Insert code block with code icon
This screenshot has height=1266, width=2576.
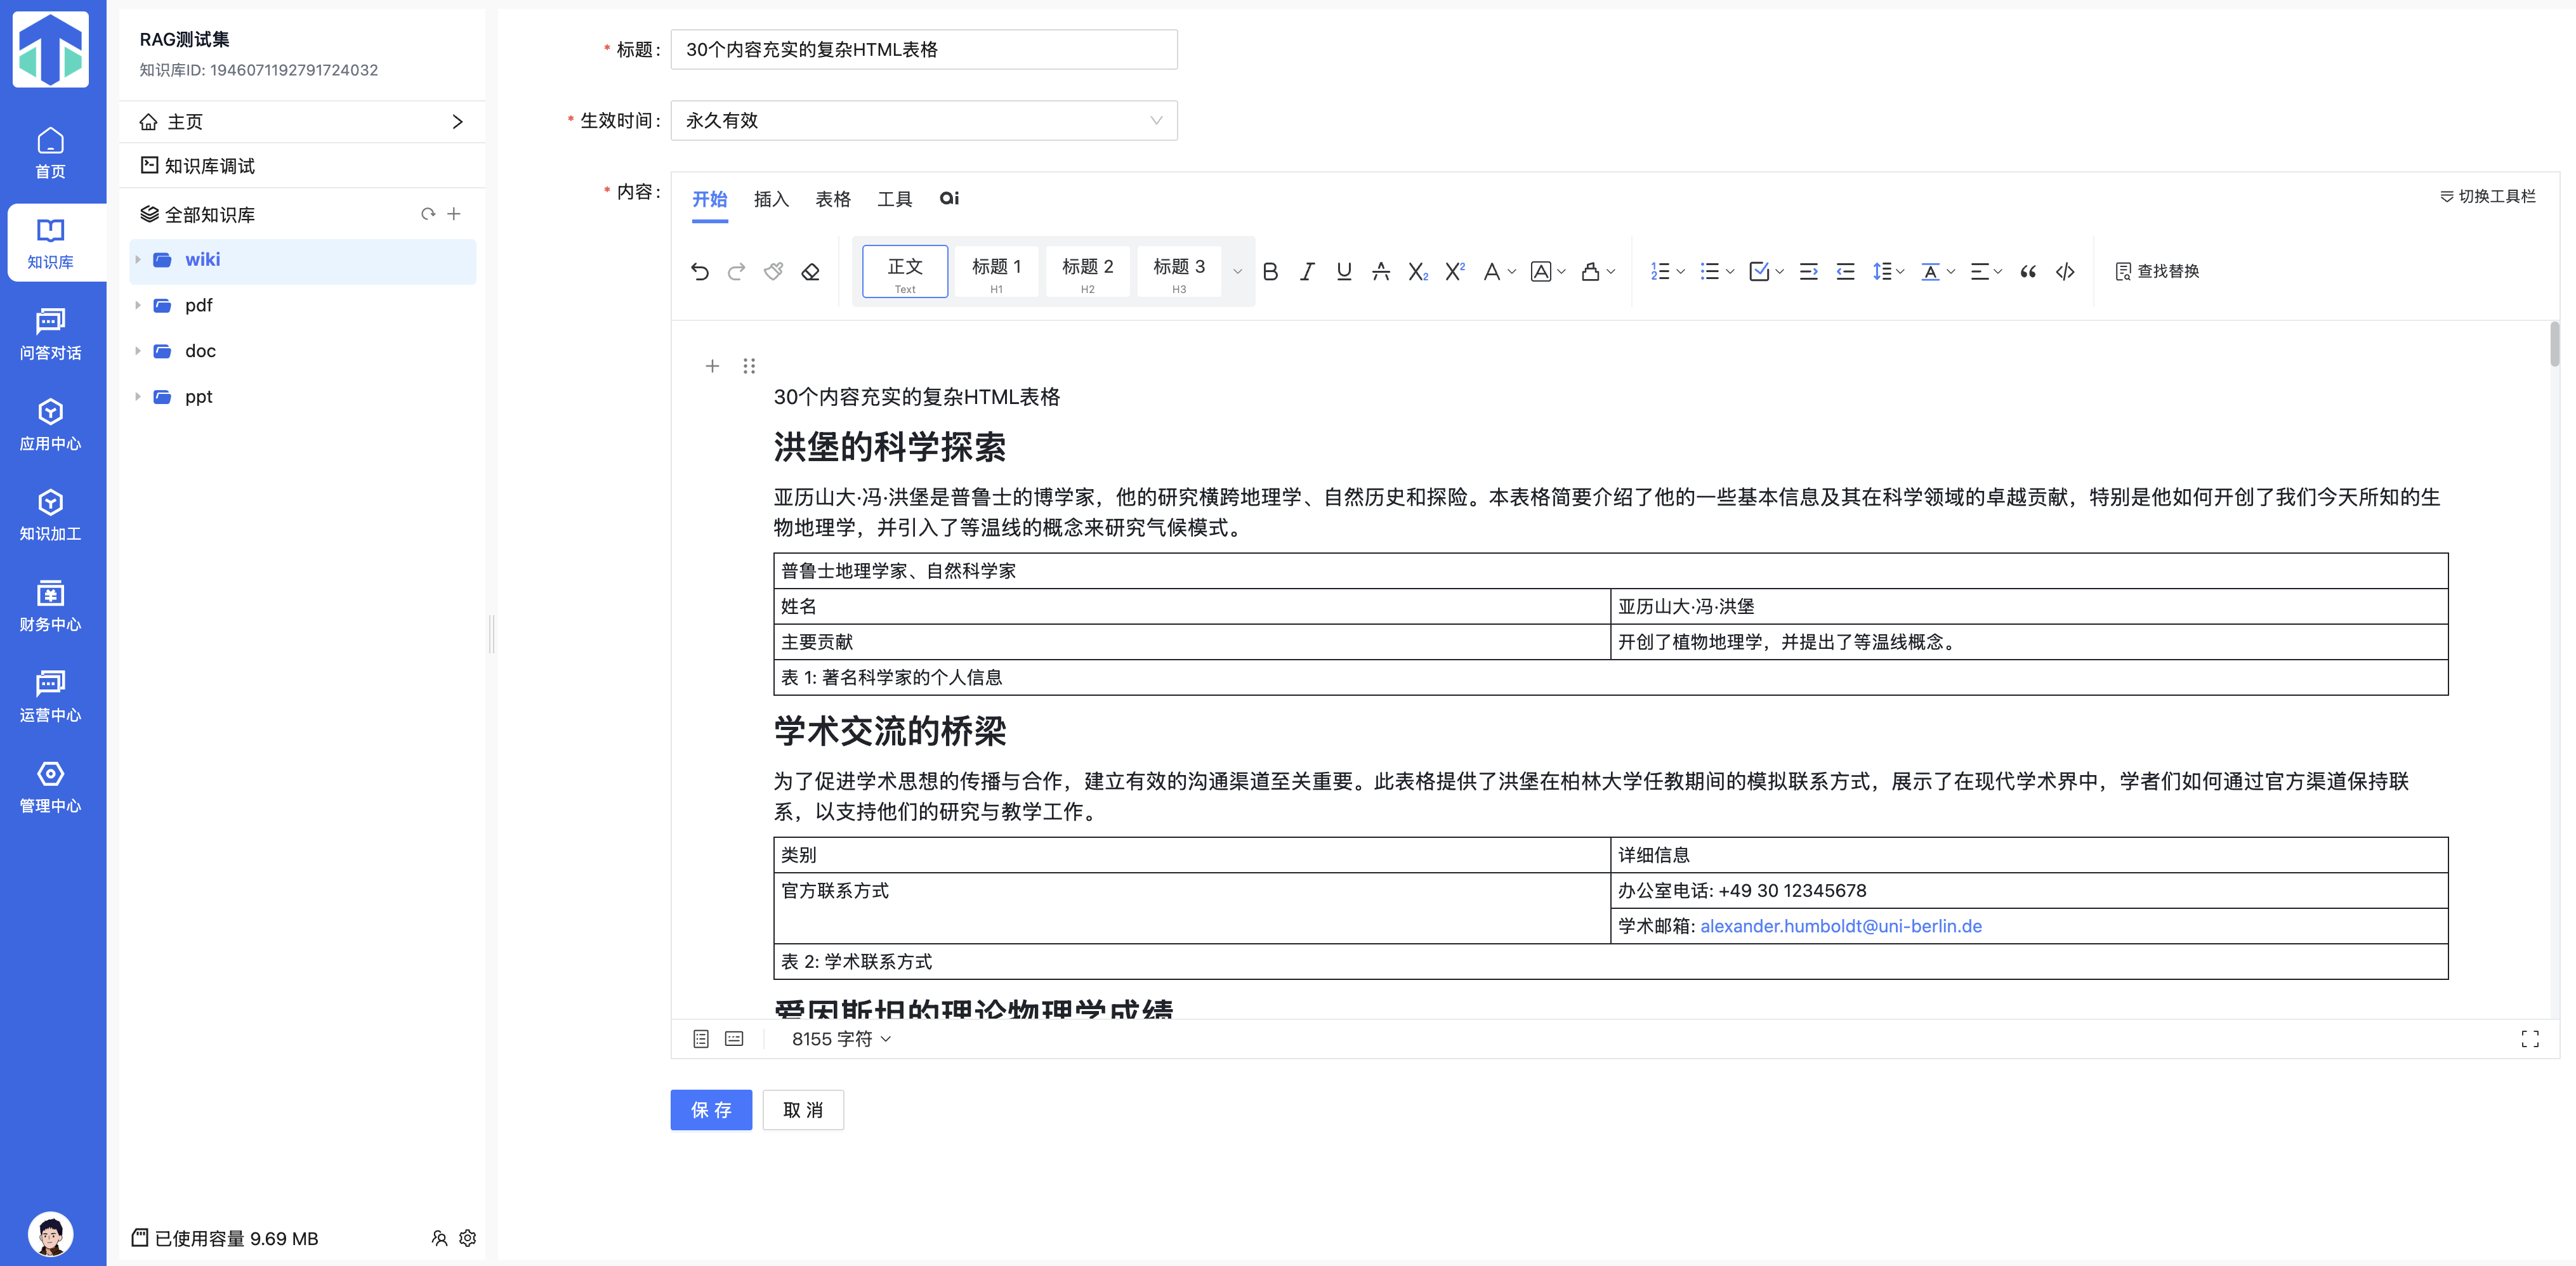[2065, 271]
